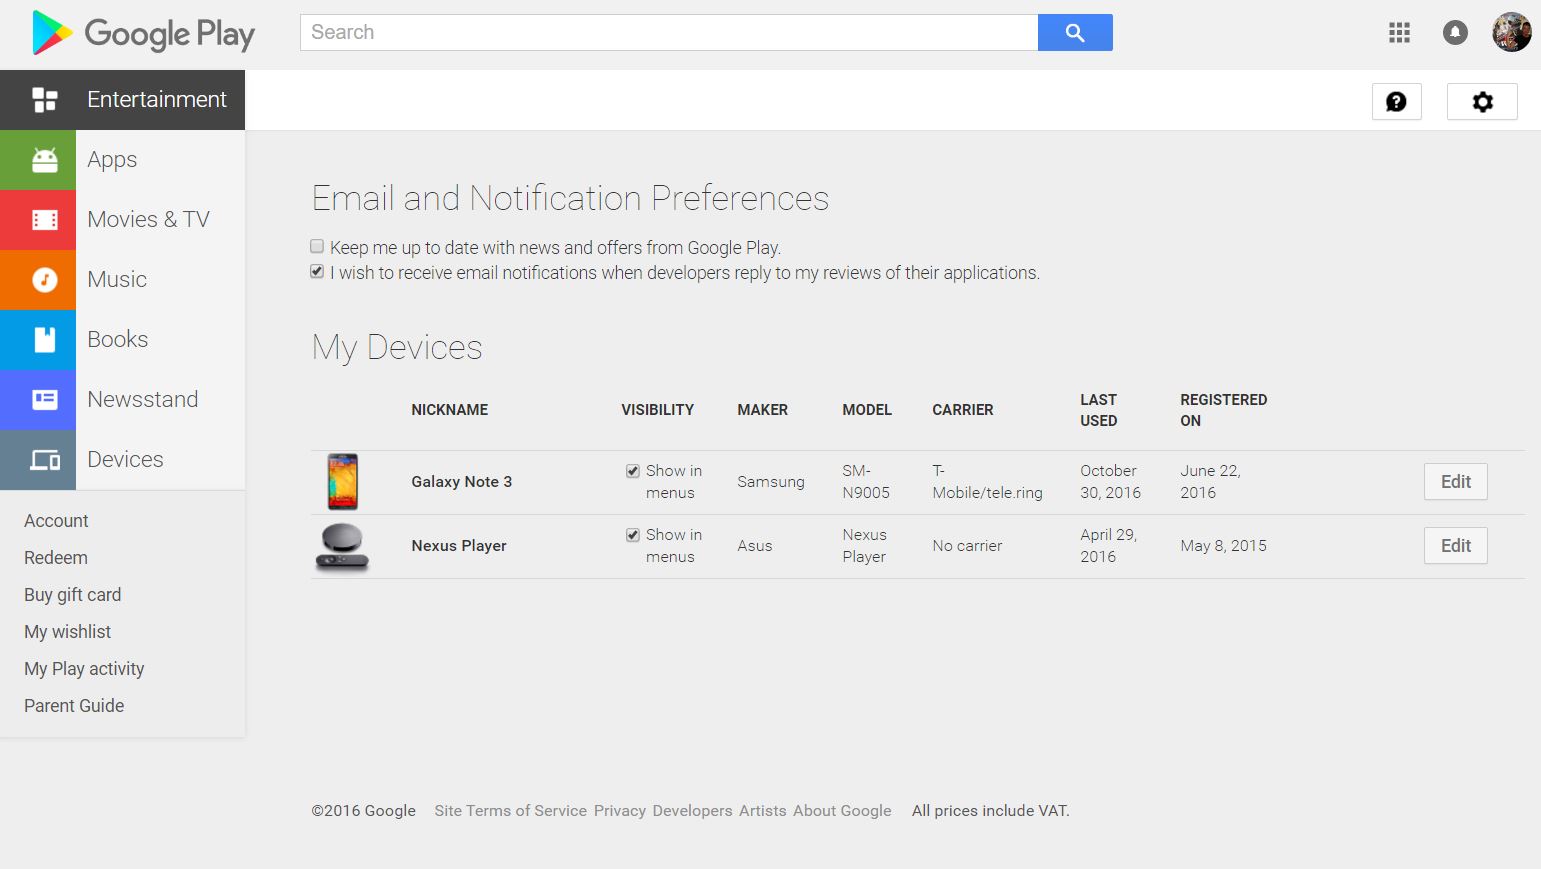Edit the Nexus Player device
Viewport: 1541px width, 869px height.
[x=1455, y=546]
